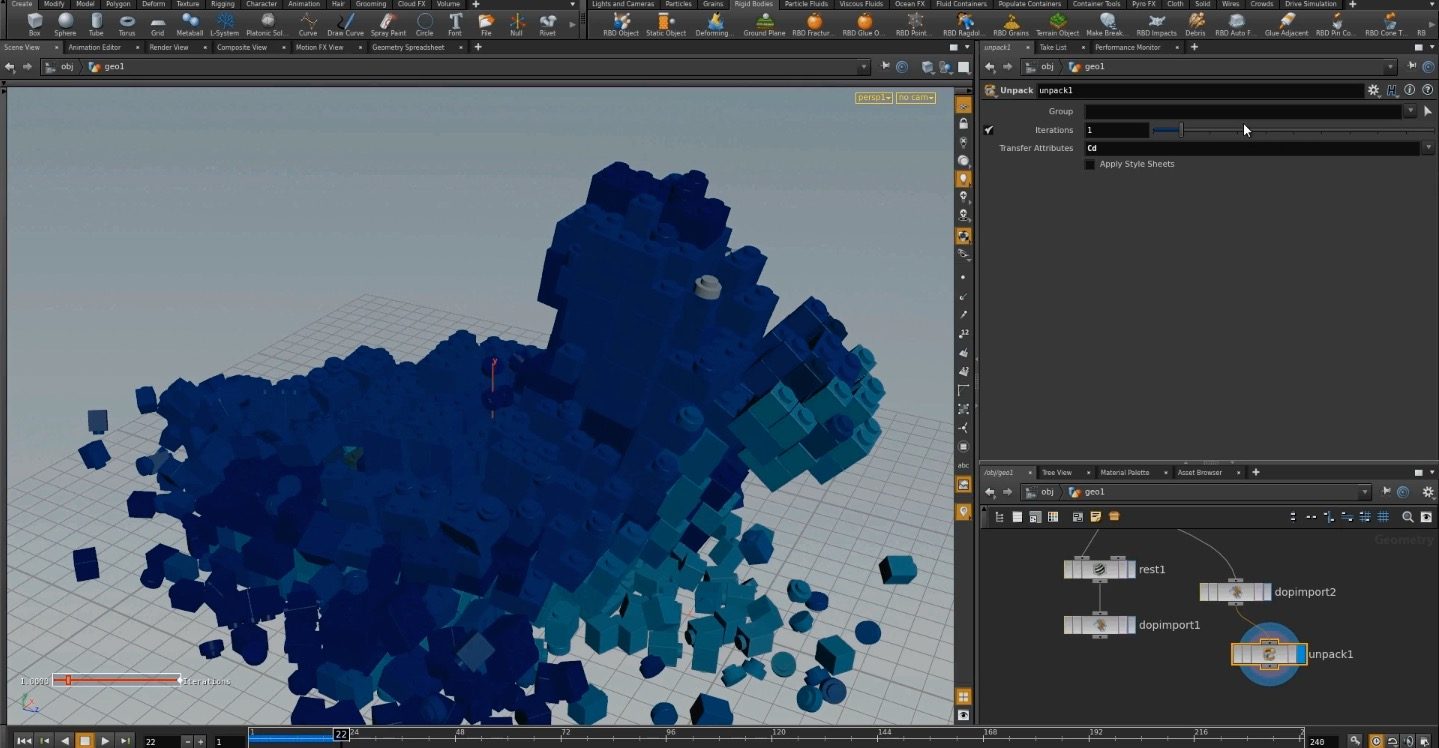This screenshot has width=1439, height=748.
Task: Toggle the Apply Style Sheets checkbox
Action: pos(1090,164)
